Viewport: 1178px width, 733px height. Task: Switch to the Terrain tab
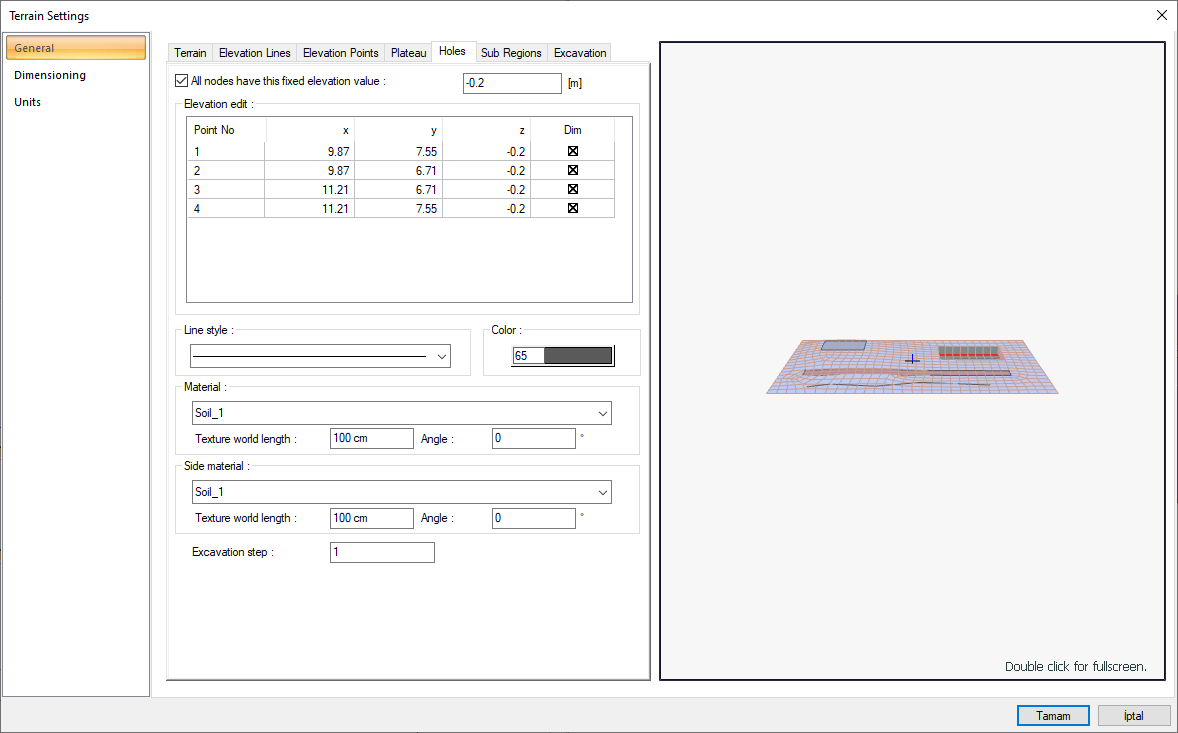[x=190, y=53]
